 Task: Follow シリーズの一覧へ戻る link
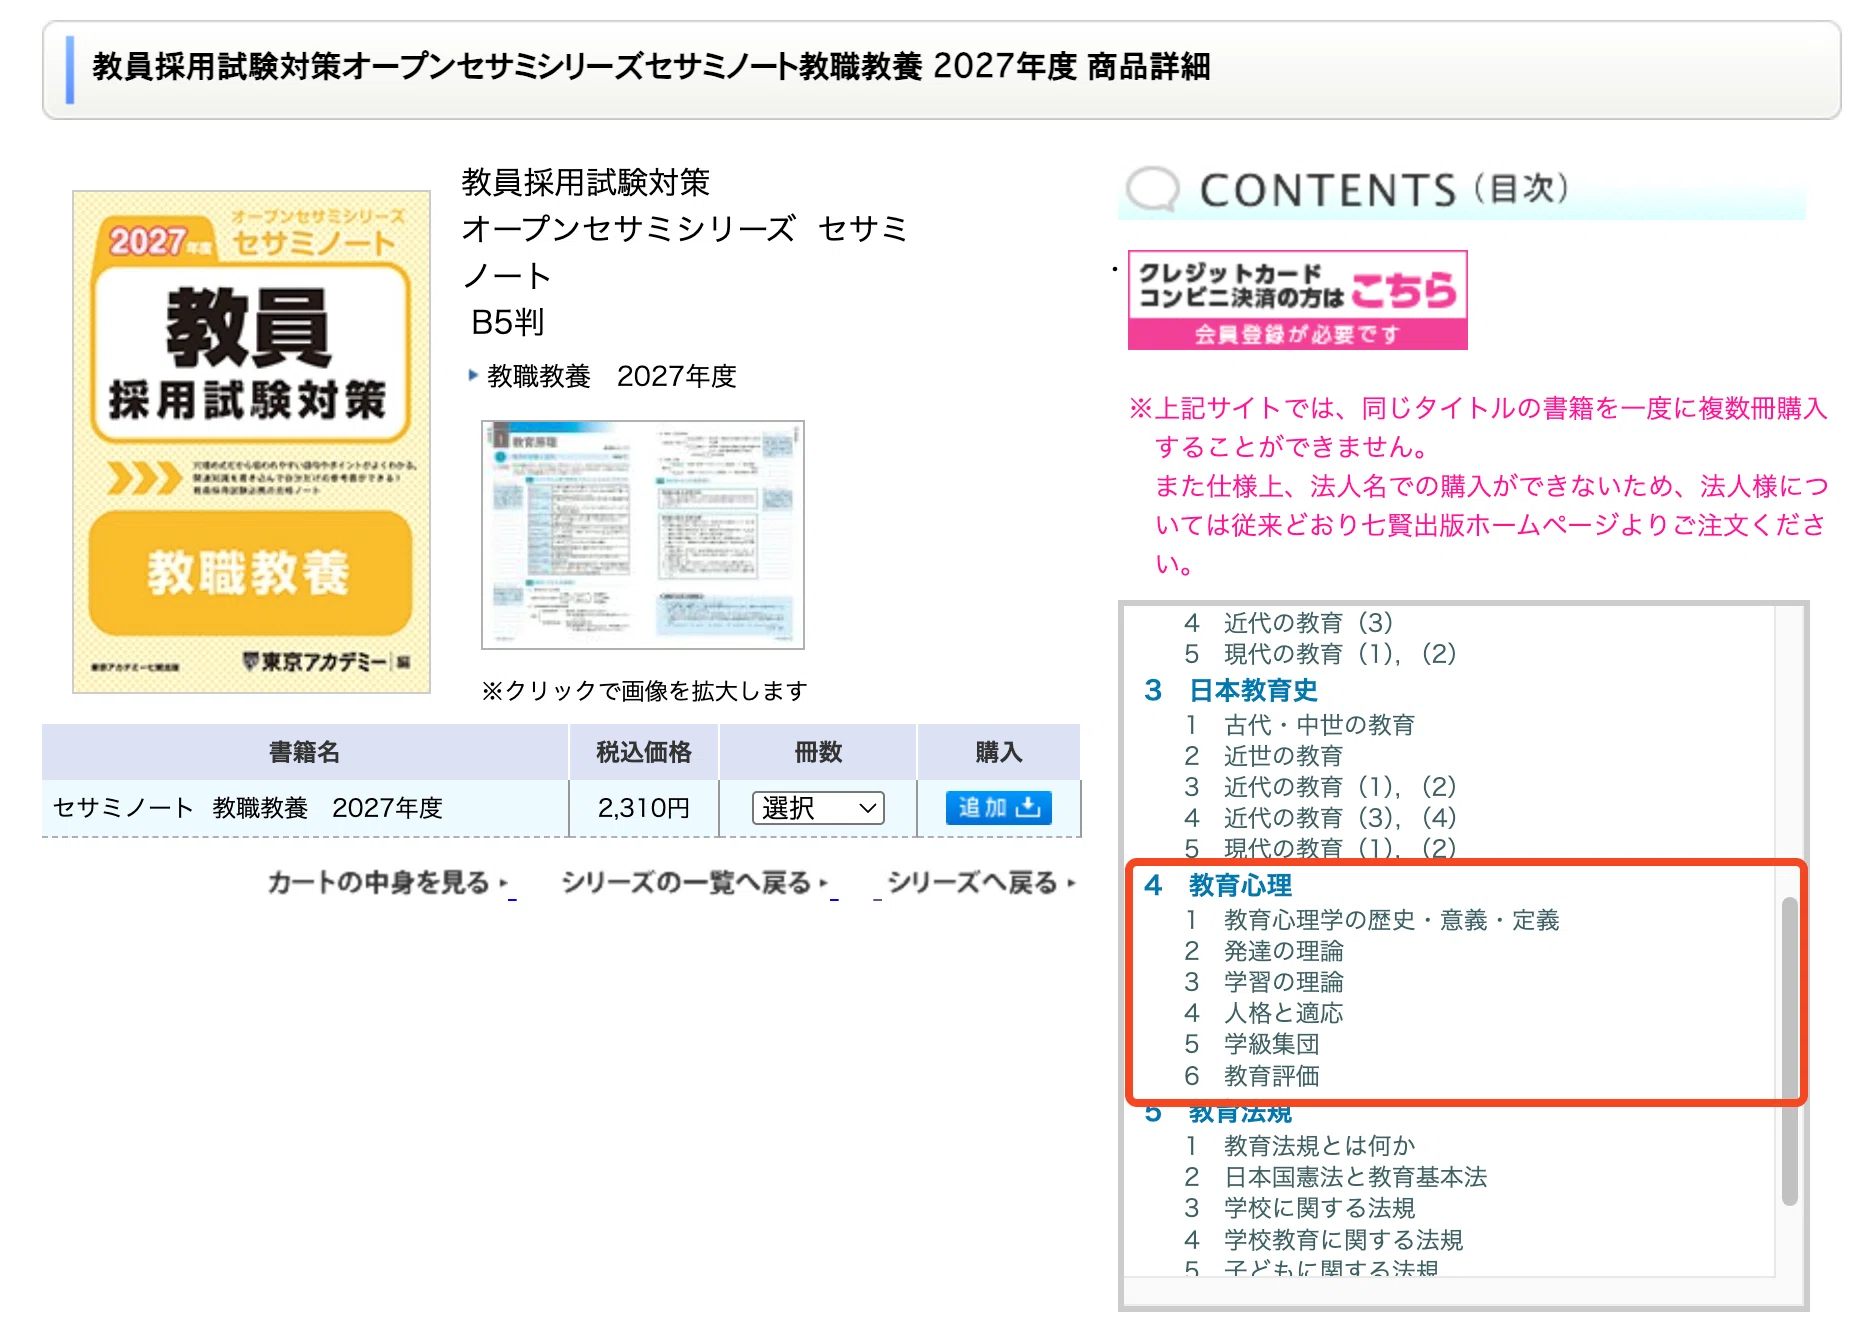click(x=694, y=883)
